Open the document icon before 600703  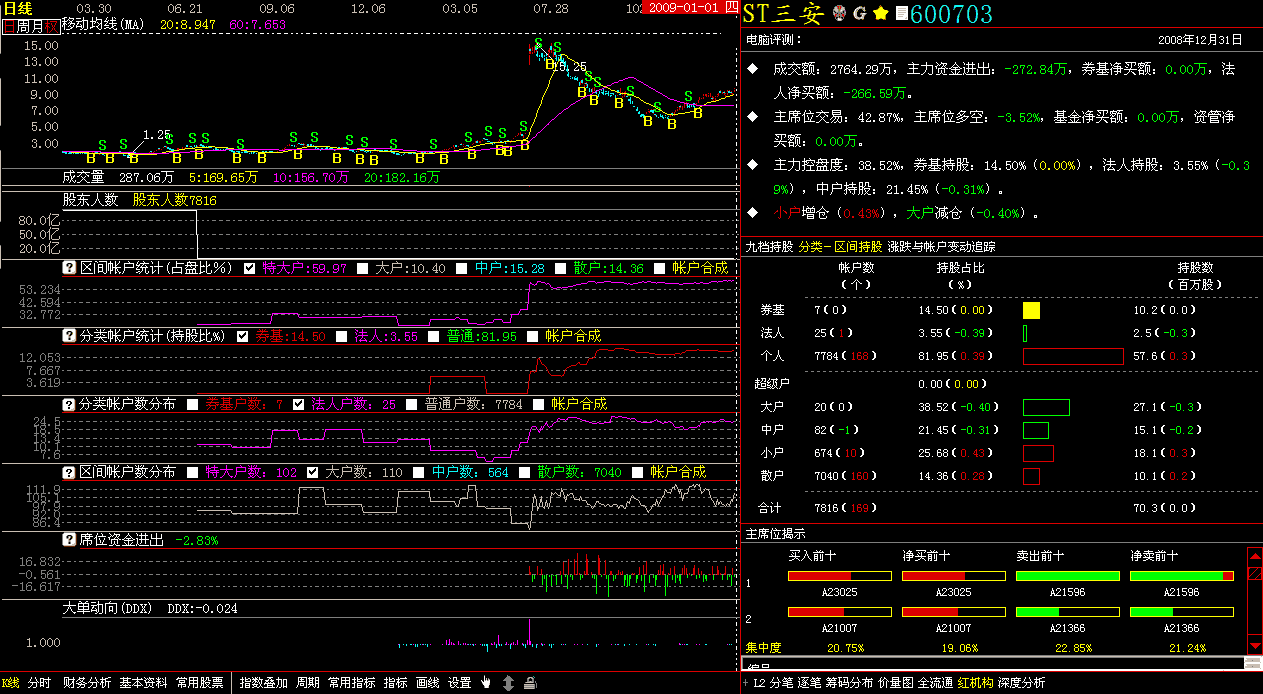(901, 13)
